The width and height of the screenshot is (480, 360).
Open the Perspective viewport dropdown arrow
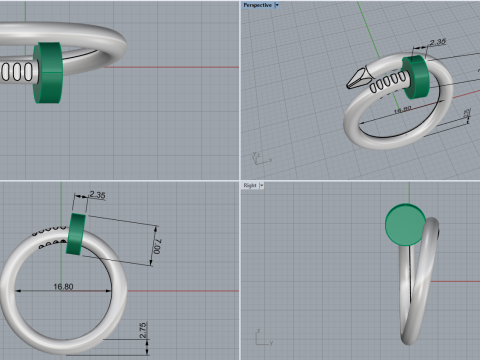277,5
